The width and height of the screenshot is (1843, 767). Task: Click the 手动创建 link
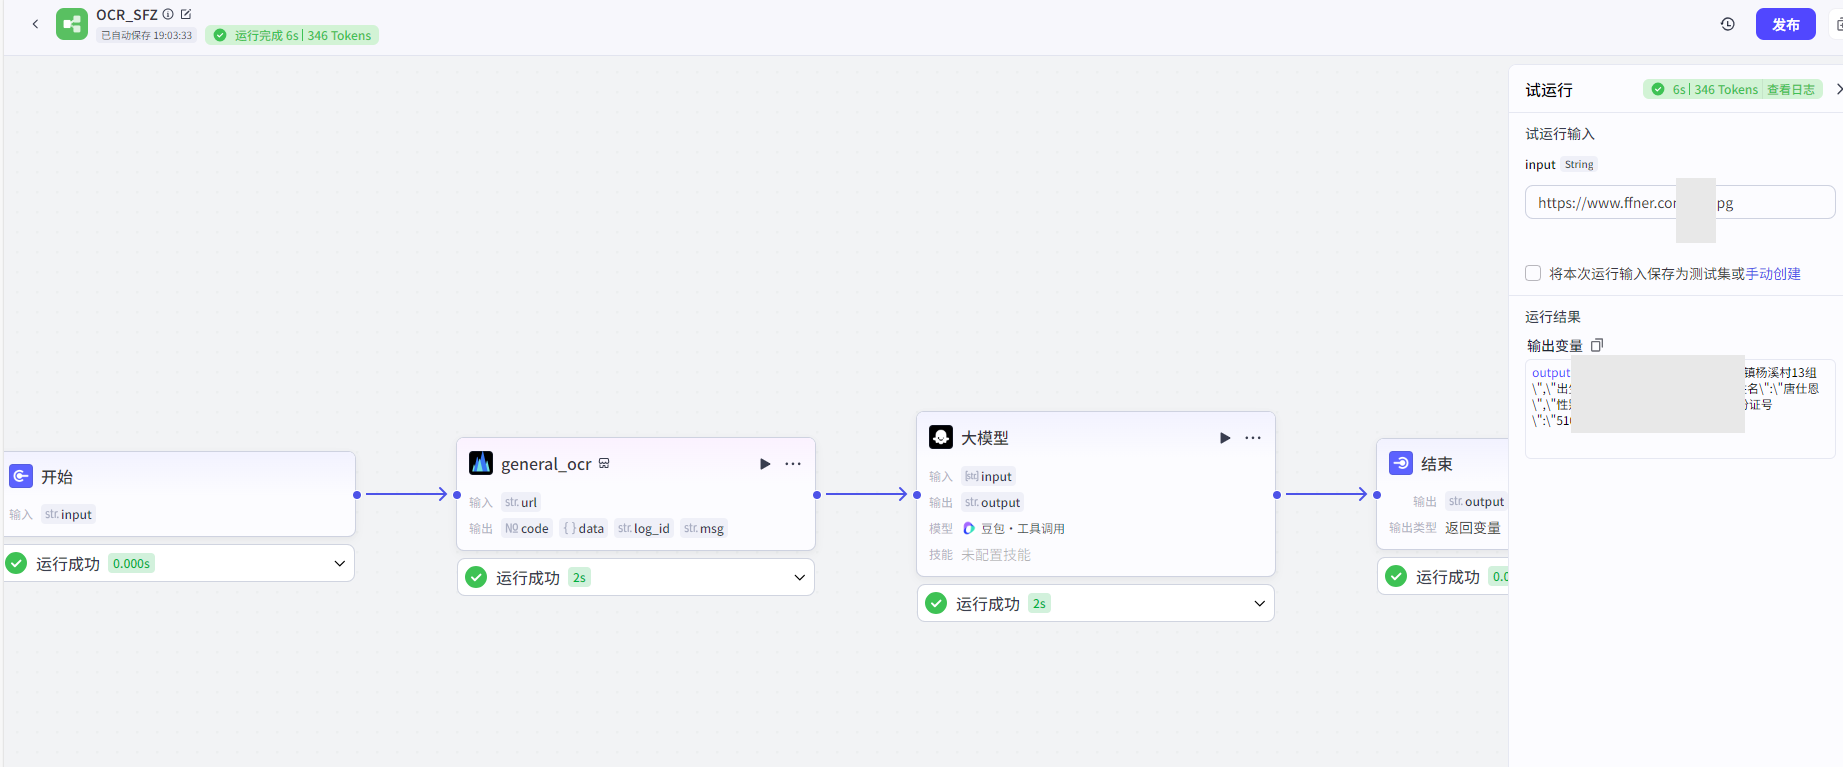coord(1773,274)
